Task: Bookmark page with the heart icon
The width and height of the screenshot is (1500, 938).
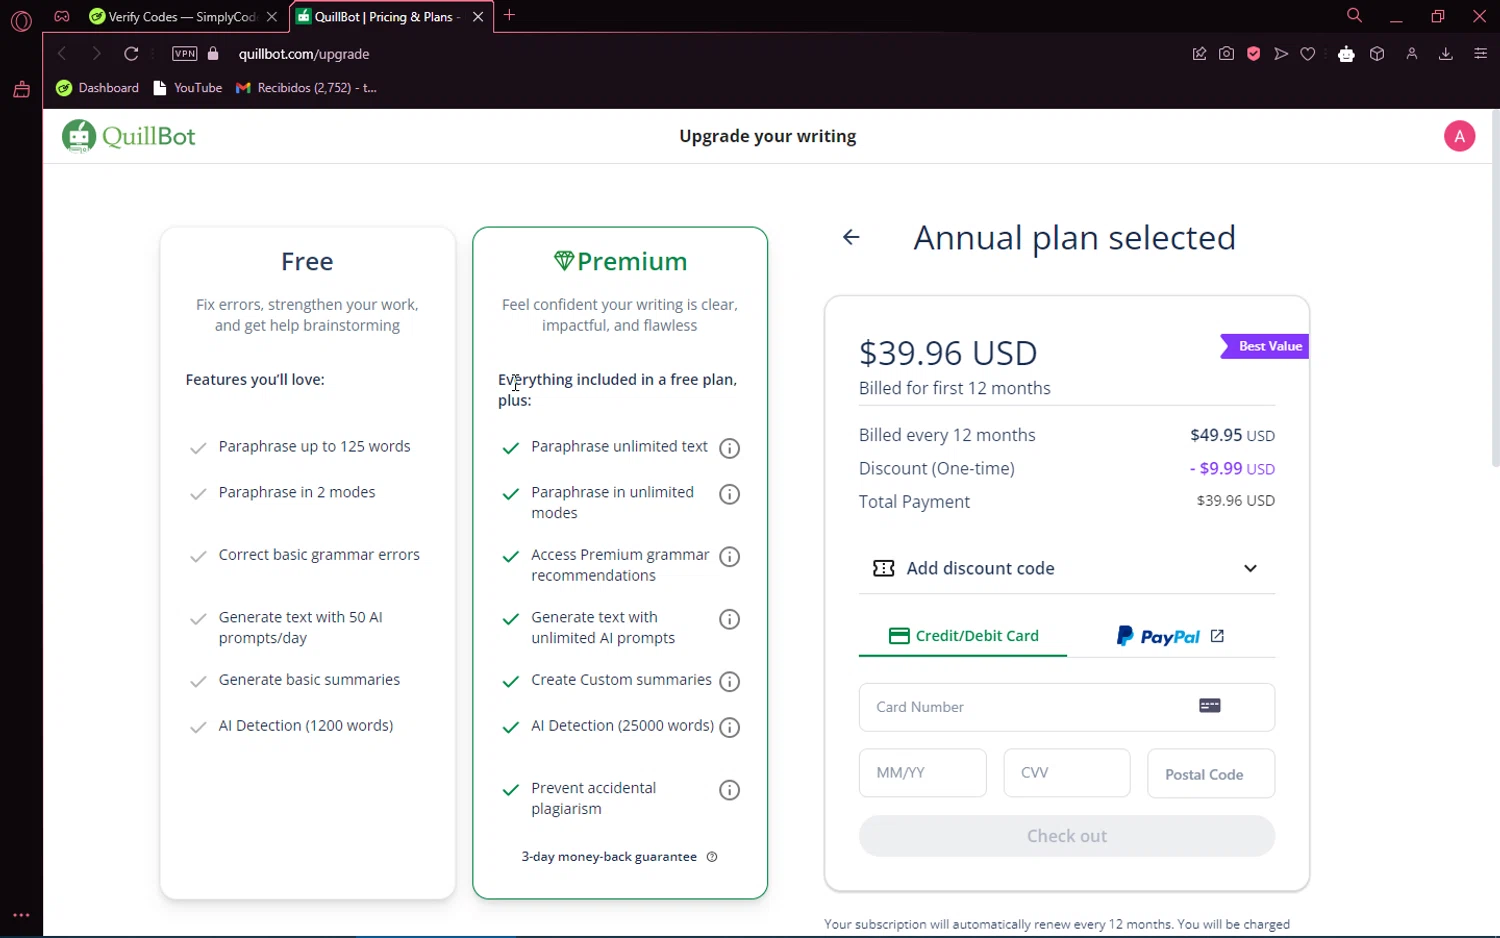Action: pyautogui.click(x=1308, y=54)
